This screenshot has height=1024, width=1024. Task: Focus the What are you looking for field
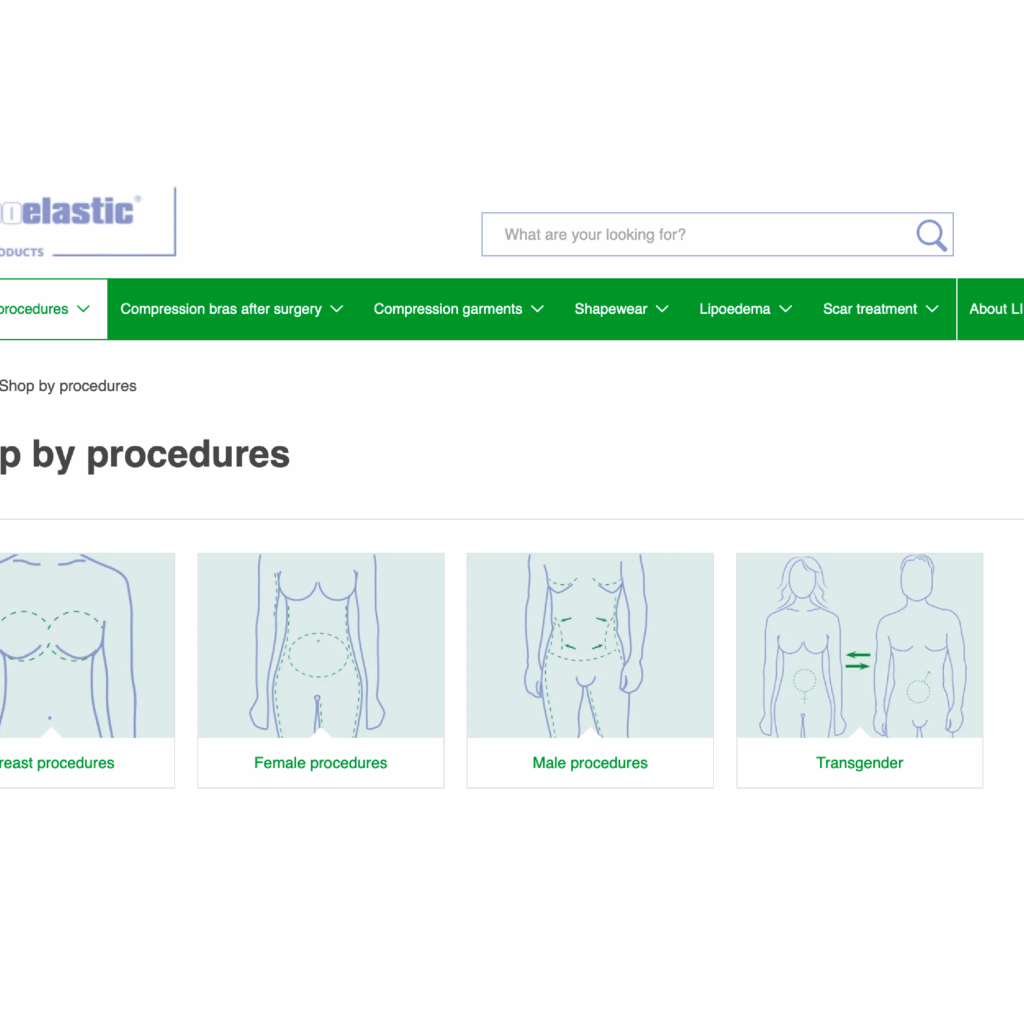pyautogui.click(x=699, y=234)
